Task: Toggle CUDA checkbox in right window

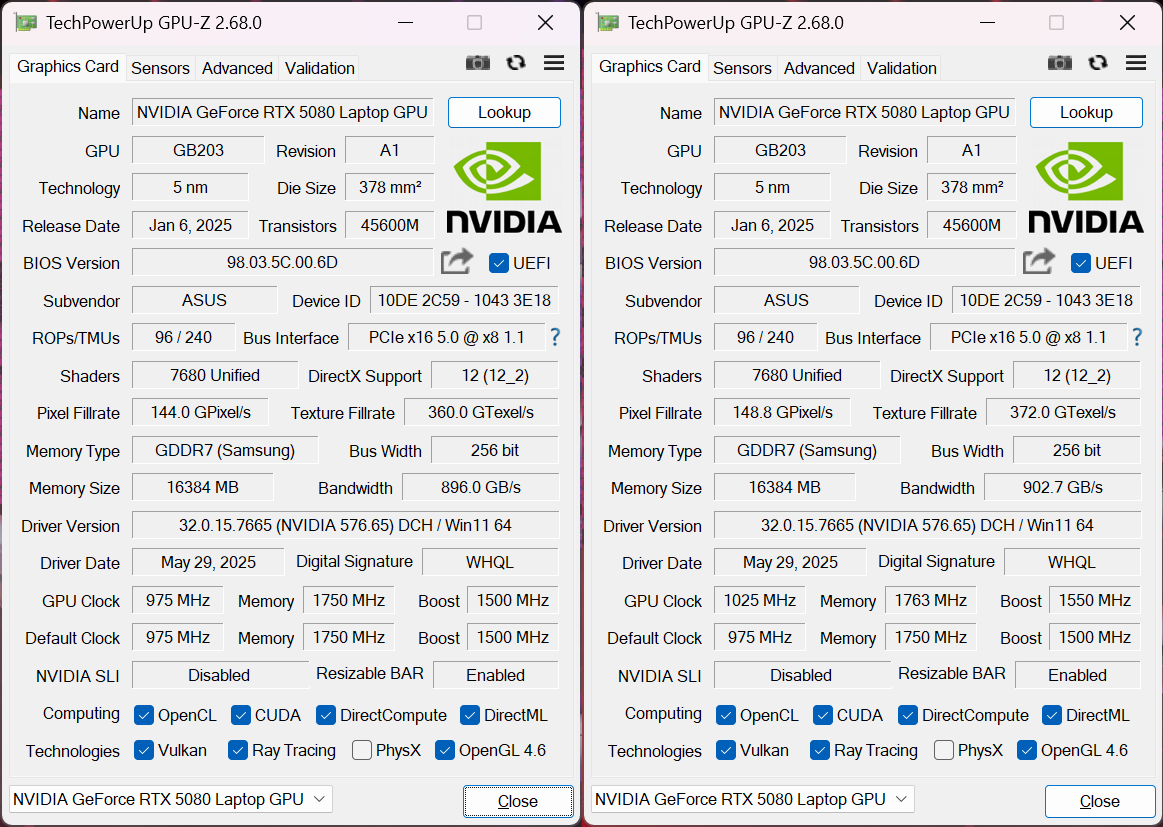Action: 823,715
